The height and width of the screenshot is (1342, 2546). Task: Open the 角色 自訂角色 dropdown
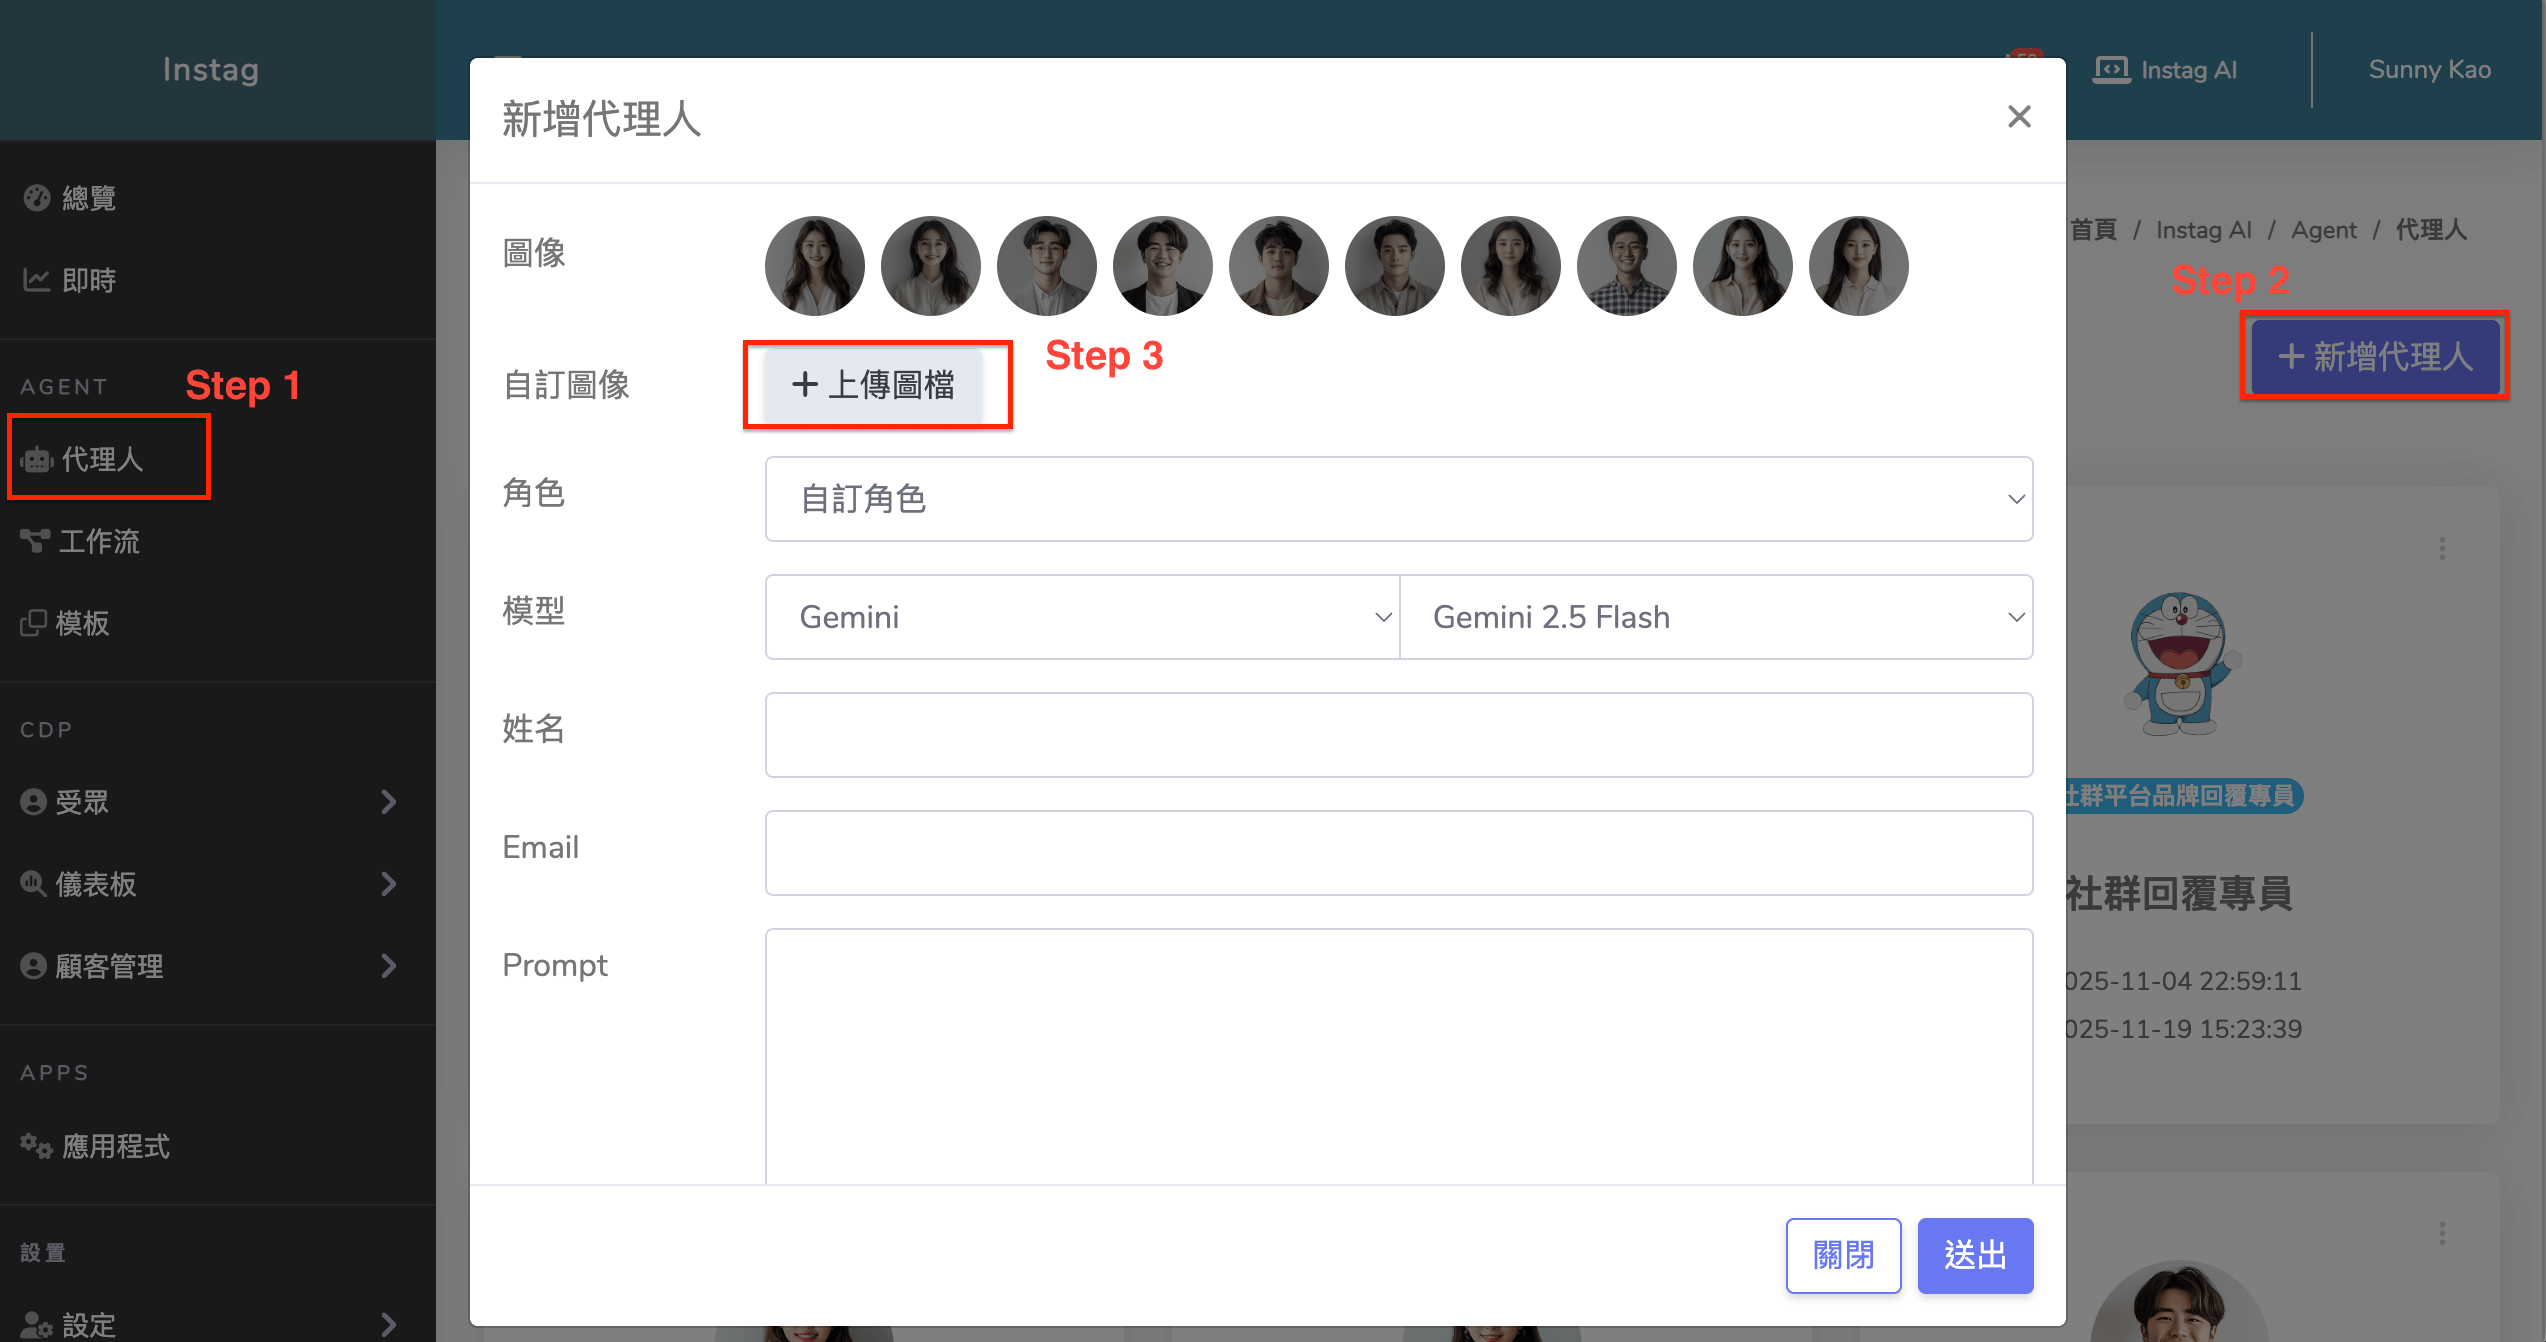[x=1398, y=499]
